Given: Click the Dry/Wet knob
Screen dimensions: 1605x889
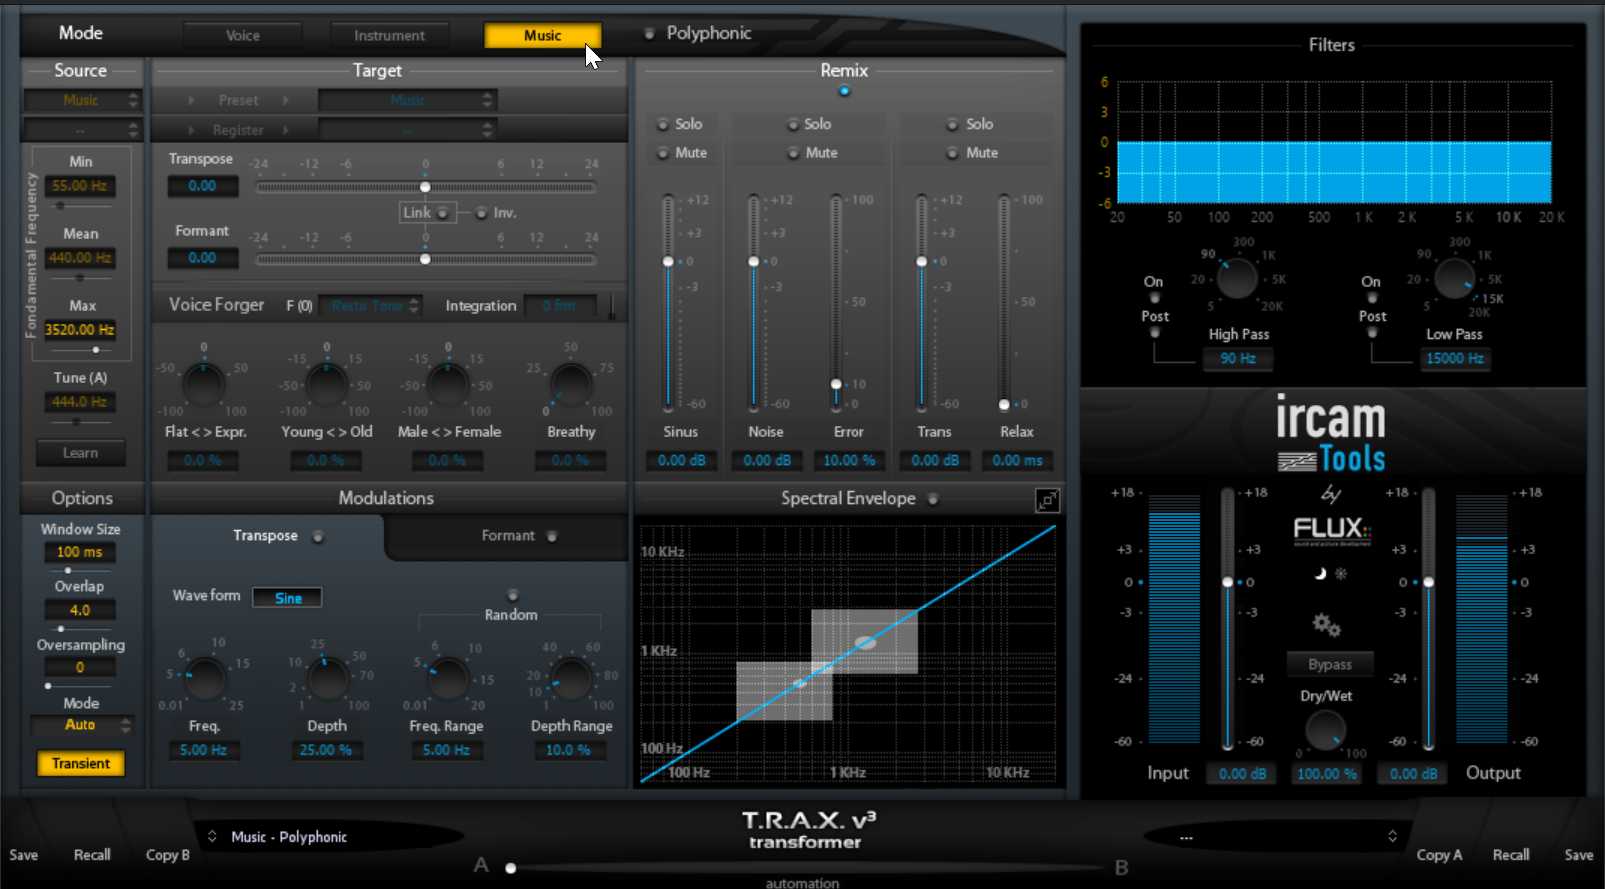Looking at the screenshot, I should (1326, 731).
